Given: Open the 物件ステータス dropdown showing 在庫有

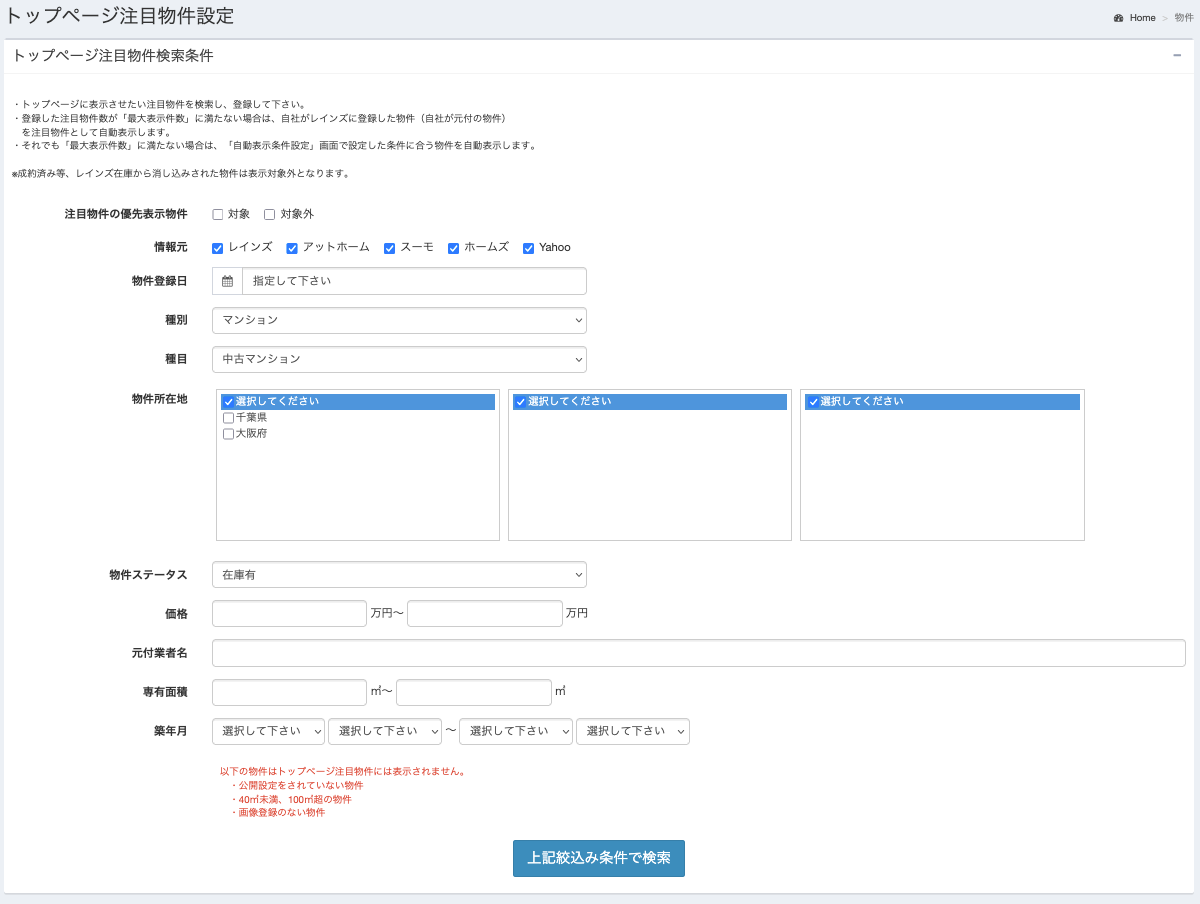Looking at the screenshot, I should click(399, 575).
